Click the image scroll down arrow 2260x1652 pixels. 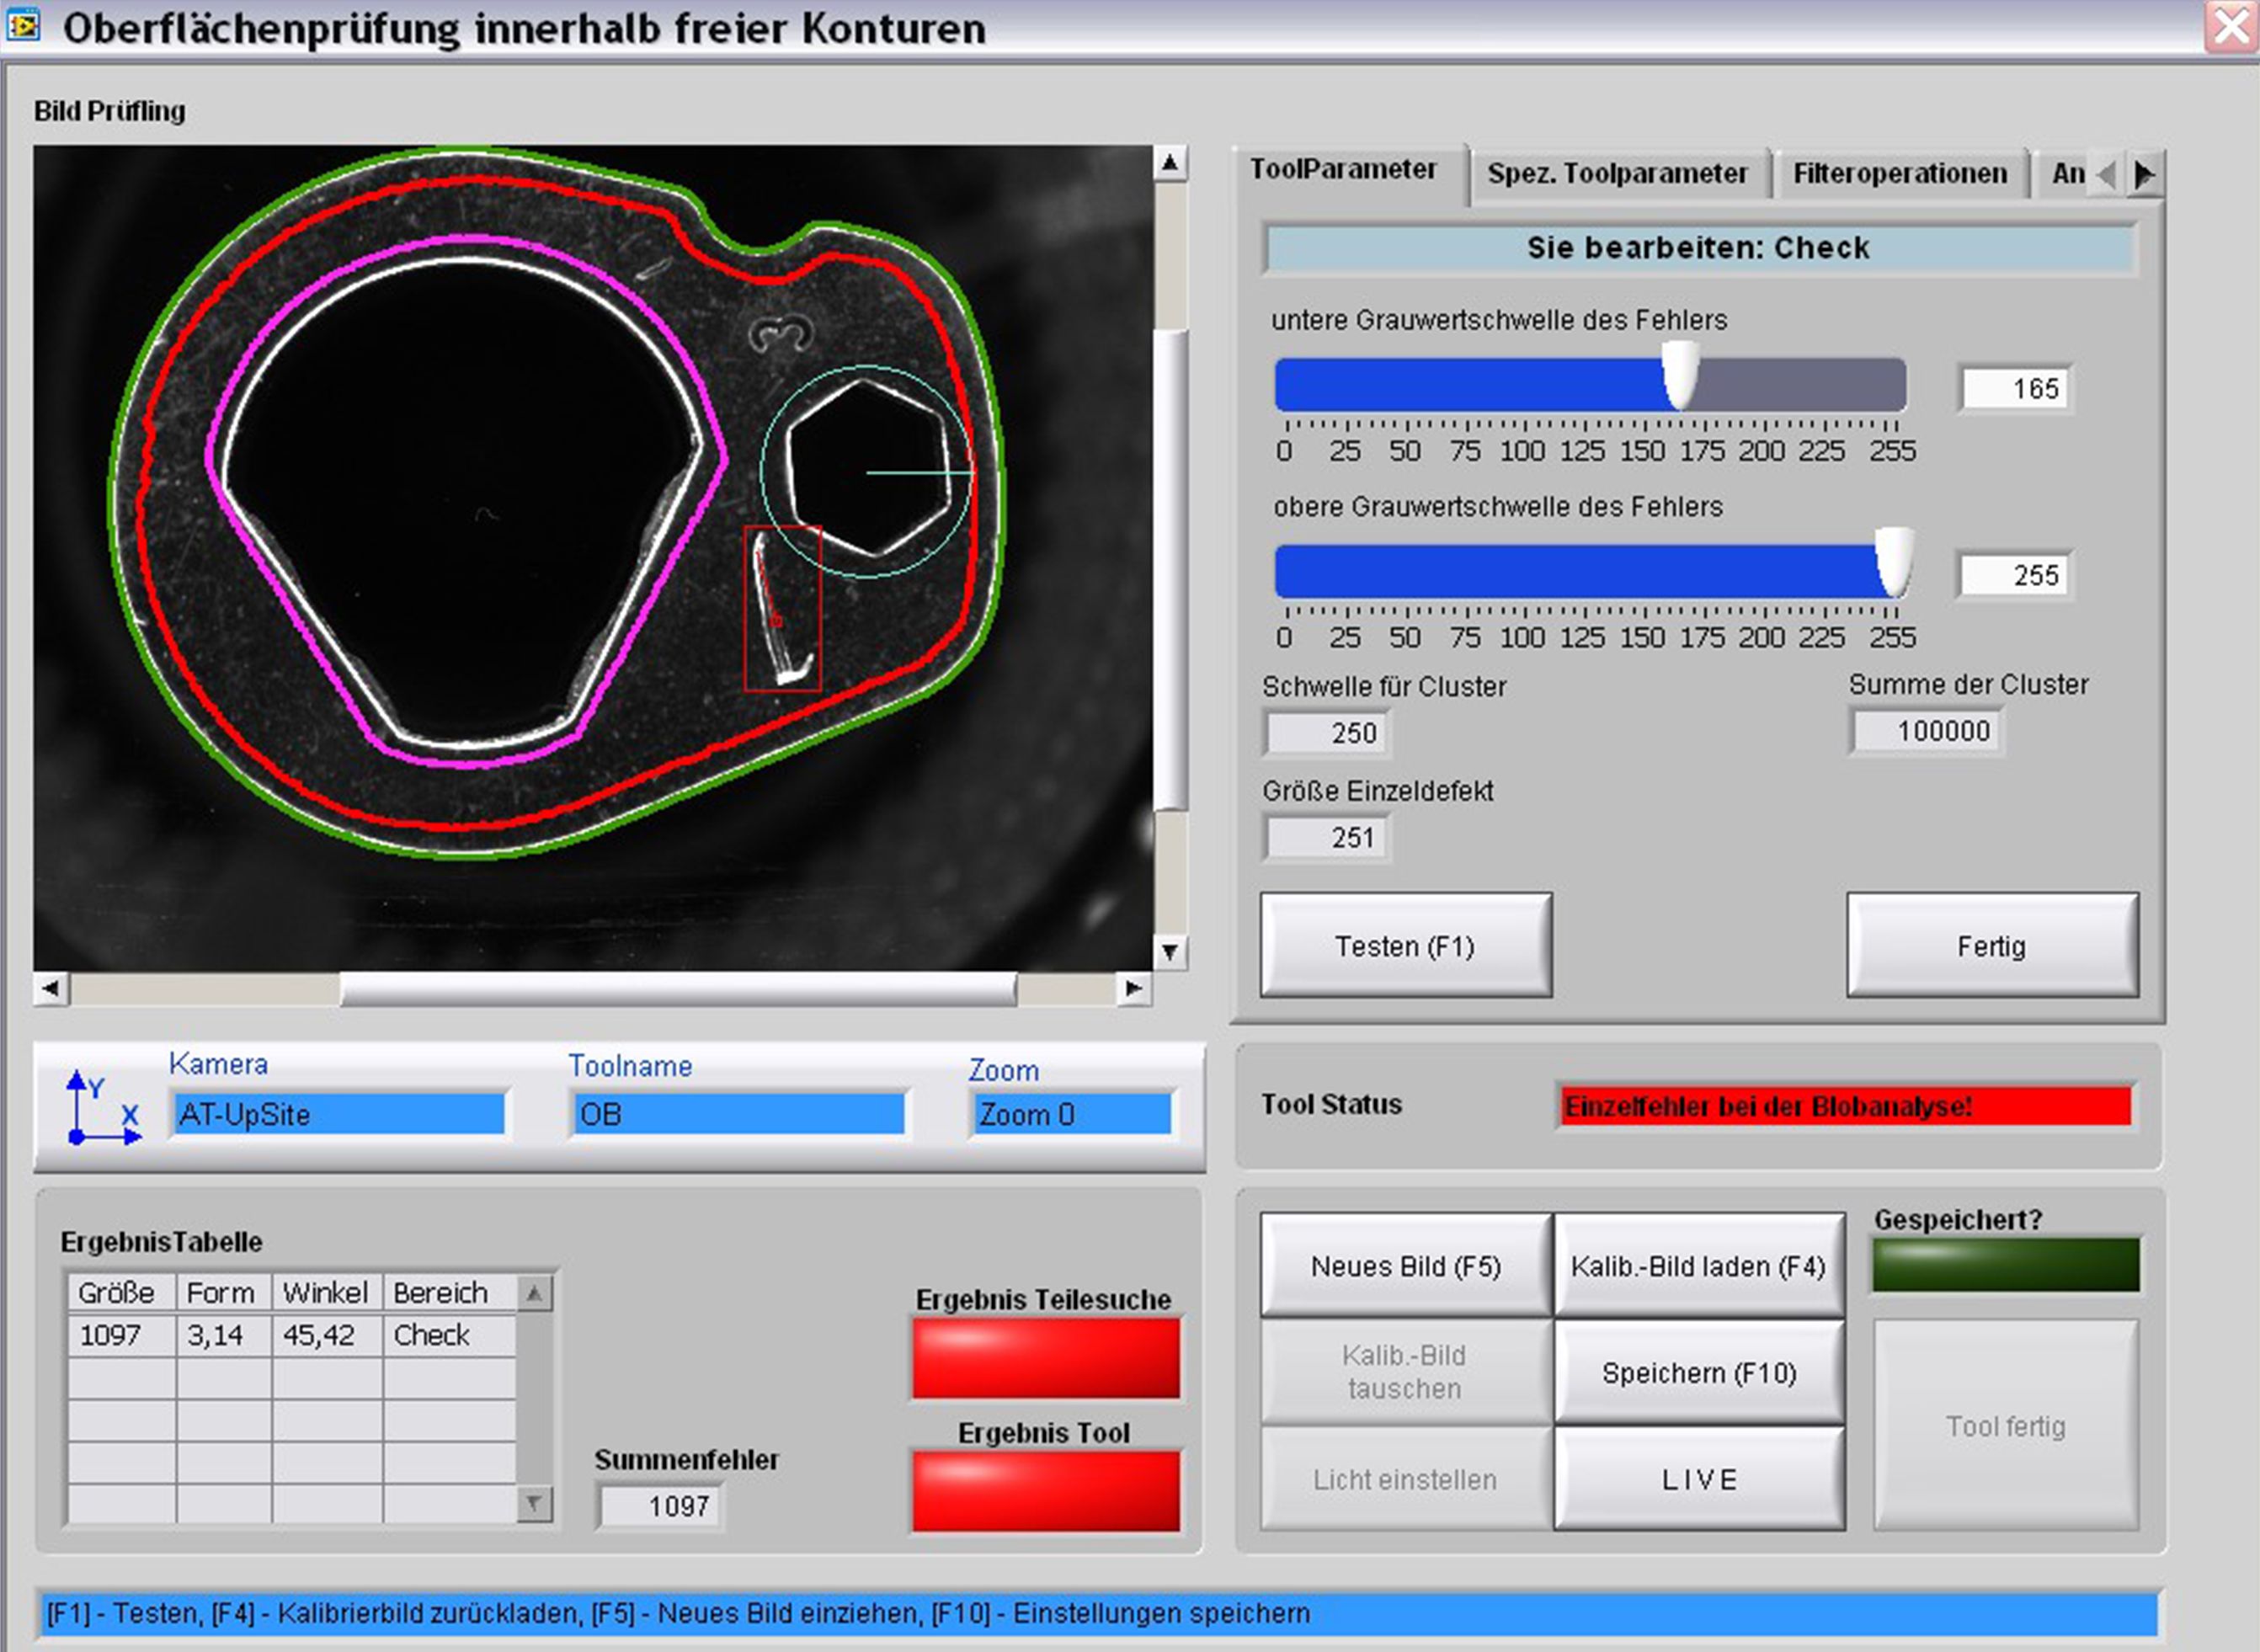(x=1170, y=951)
